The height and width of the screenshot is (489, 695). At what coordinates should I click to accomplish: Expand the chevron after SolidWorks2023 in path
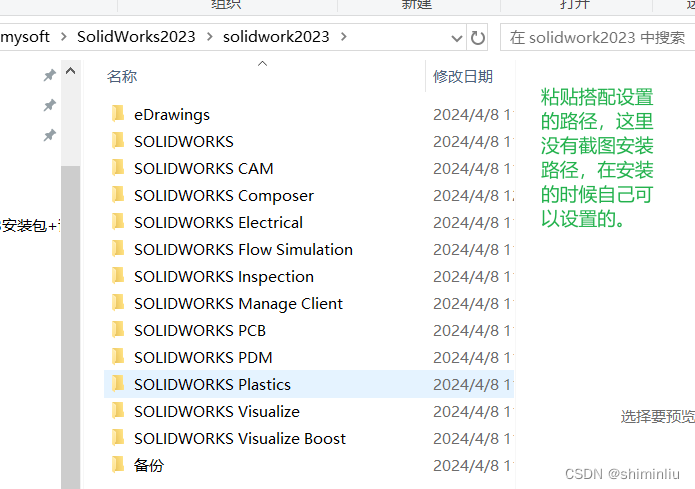point(209,36)
